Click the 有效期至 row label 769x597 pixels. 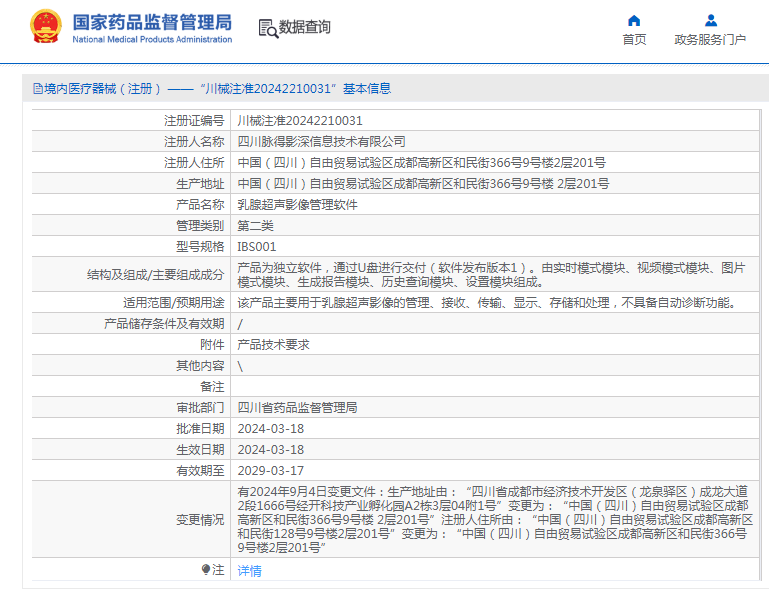click(x=200, y=471)
